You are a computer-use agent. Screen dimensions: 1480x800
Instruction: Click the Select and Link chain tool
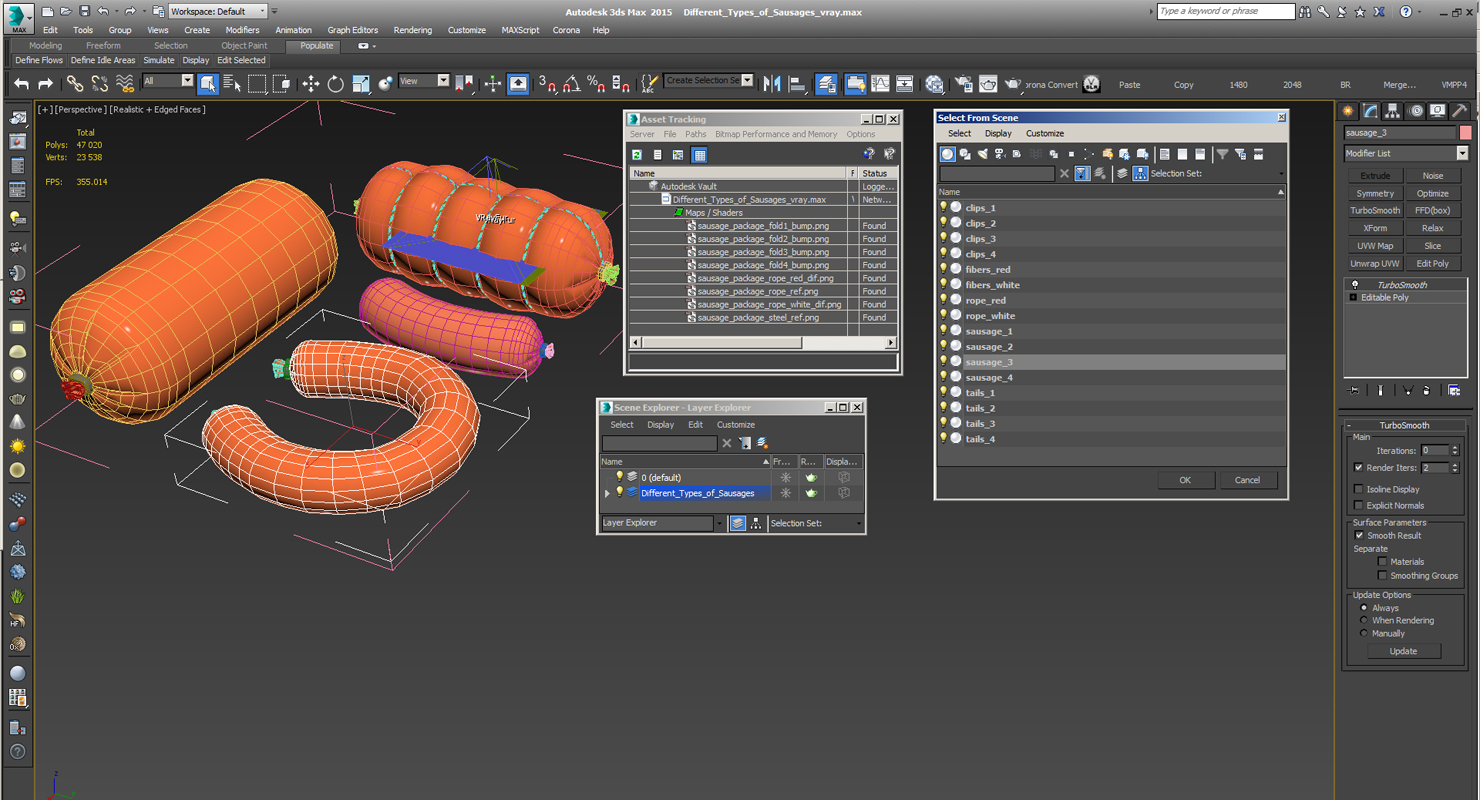[75, 84]
